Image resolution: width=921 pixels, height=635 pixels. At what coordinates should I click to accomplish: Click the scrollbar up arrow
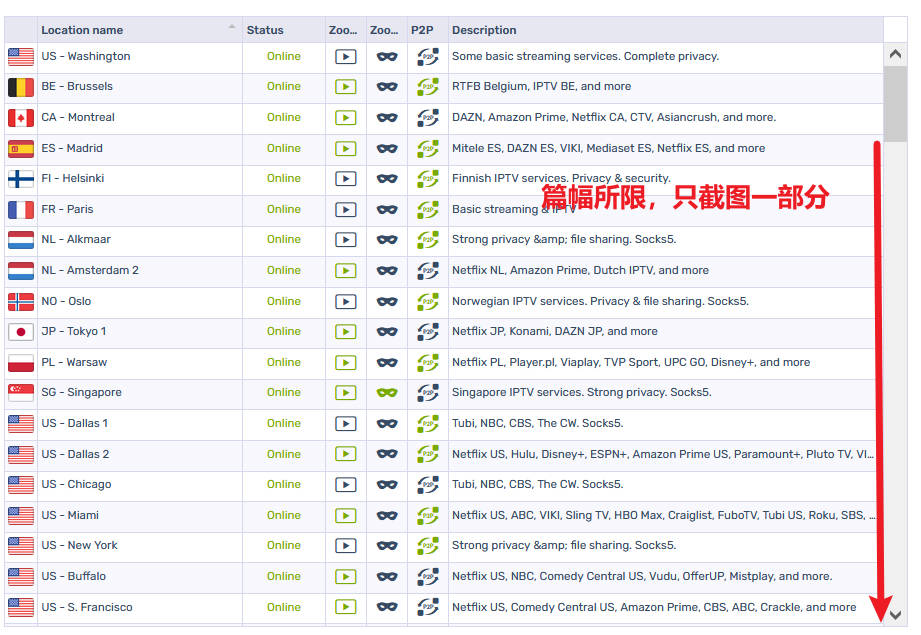896,54
